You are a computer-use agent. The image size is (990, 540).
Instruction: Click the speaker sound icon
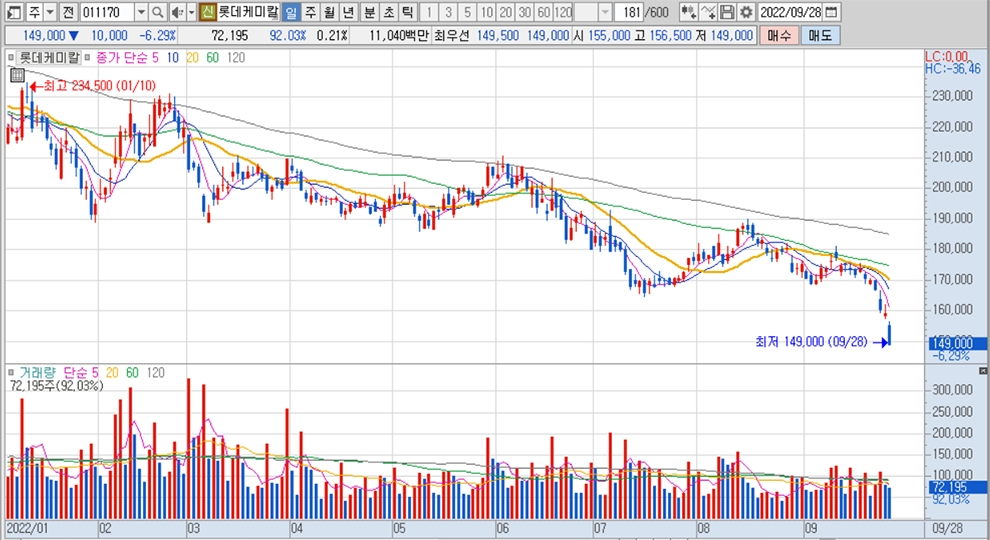click(176, 12)
